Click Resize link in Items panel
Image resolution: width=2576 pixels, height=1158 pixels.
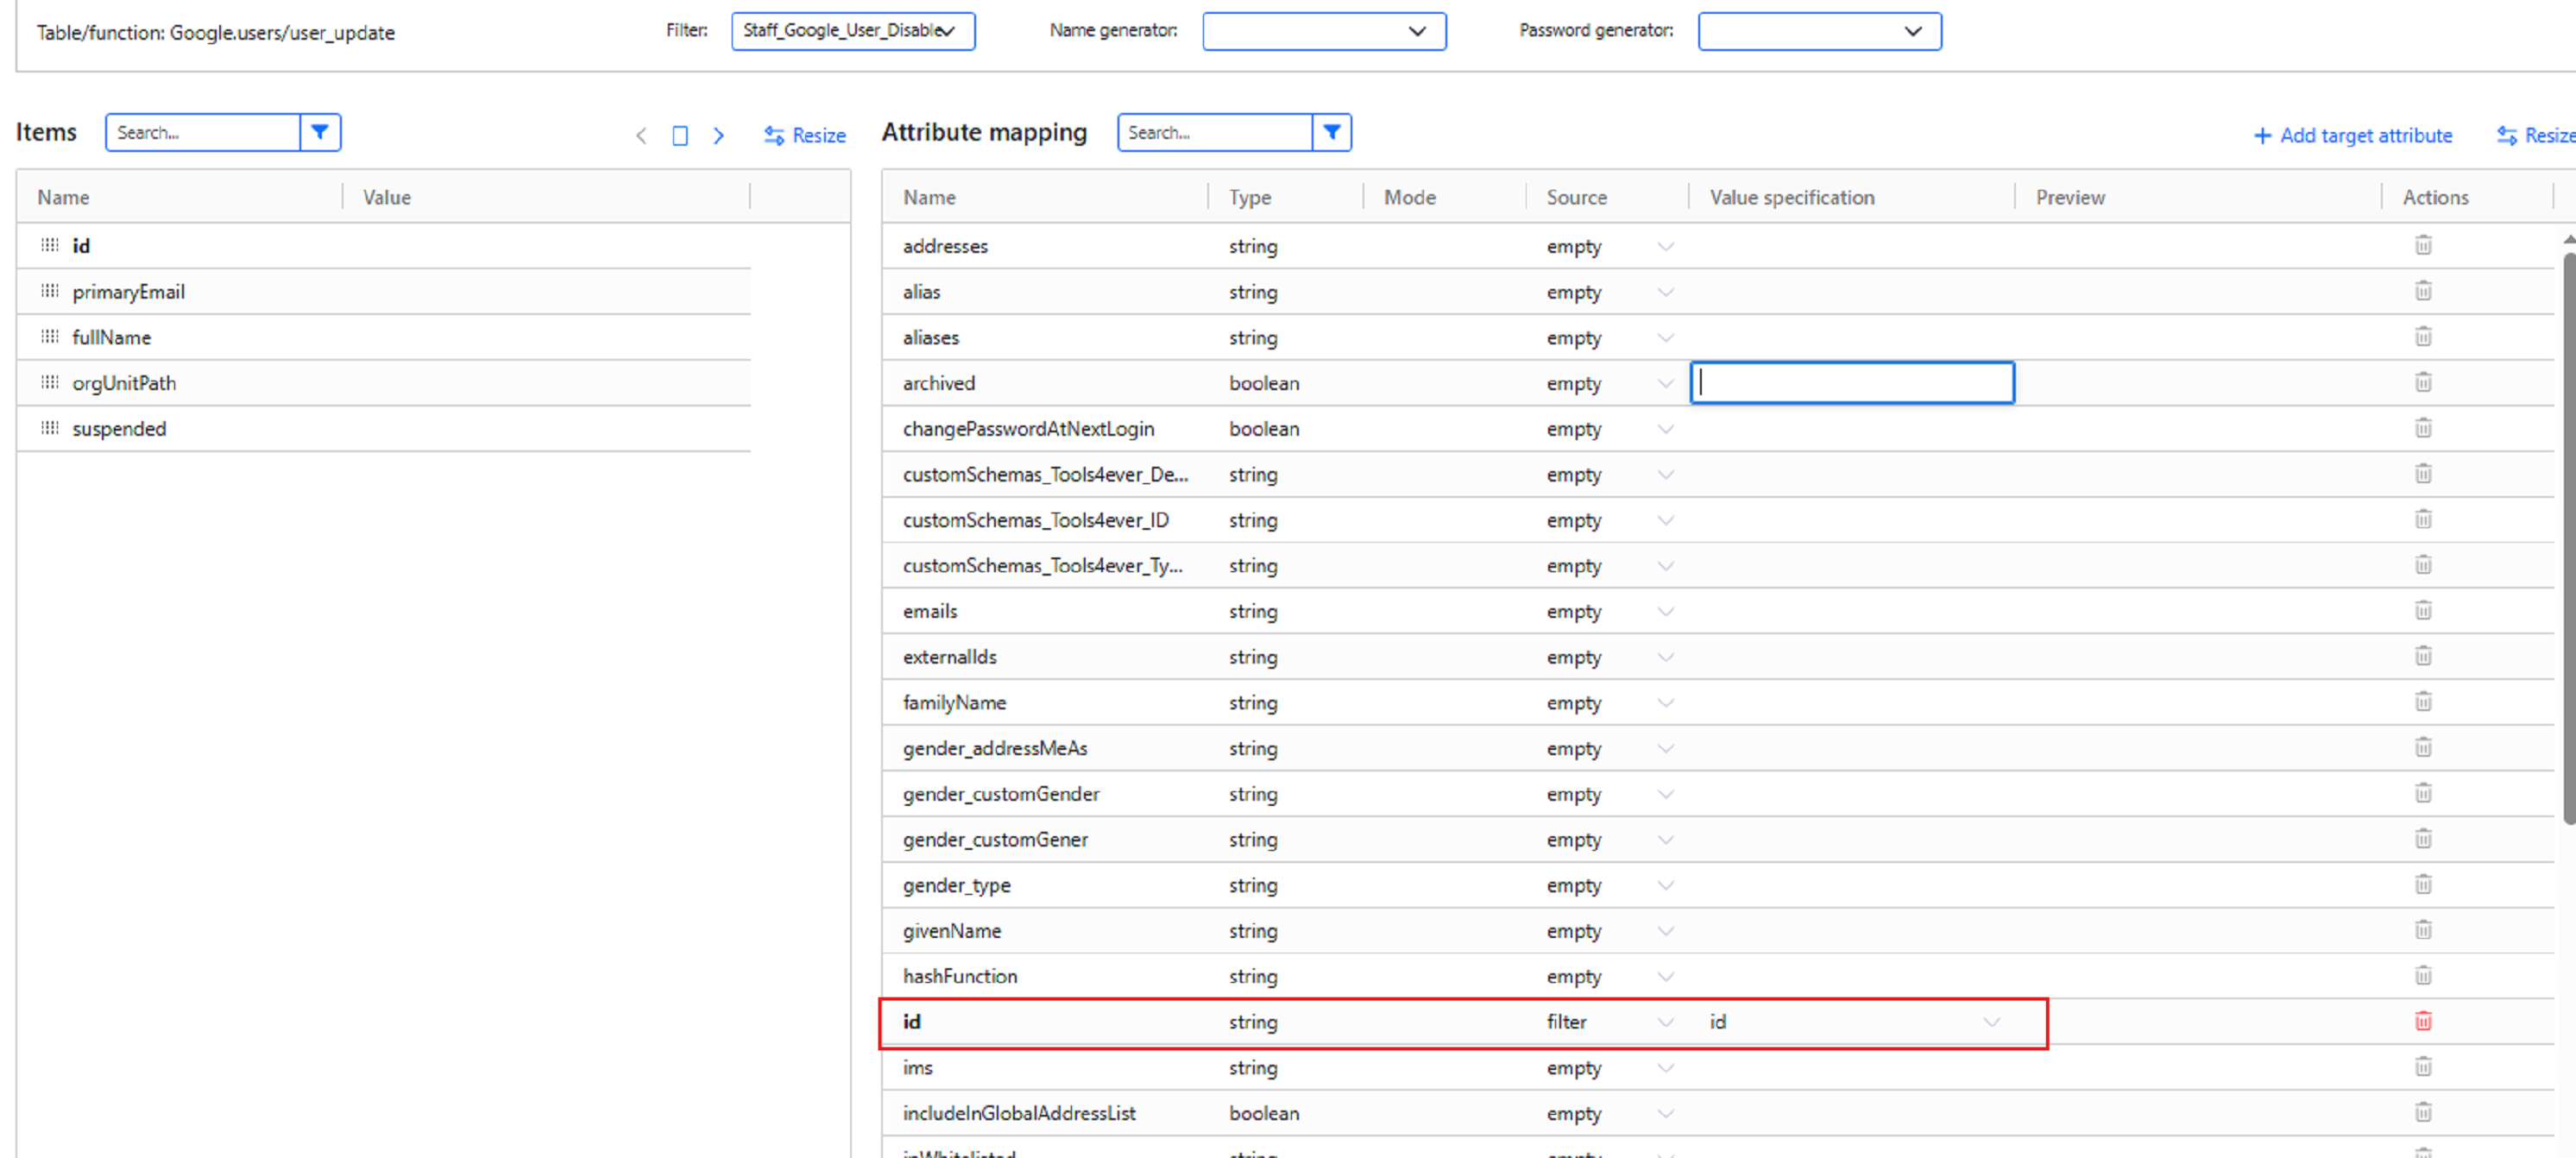click(x=805, y=135)
